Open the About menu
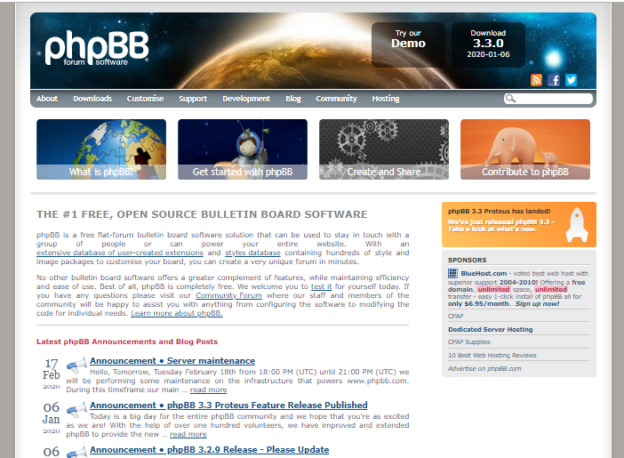 47,98
